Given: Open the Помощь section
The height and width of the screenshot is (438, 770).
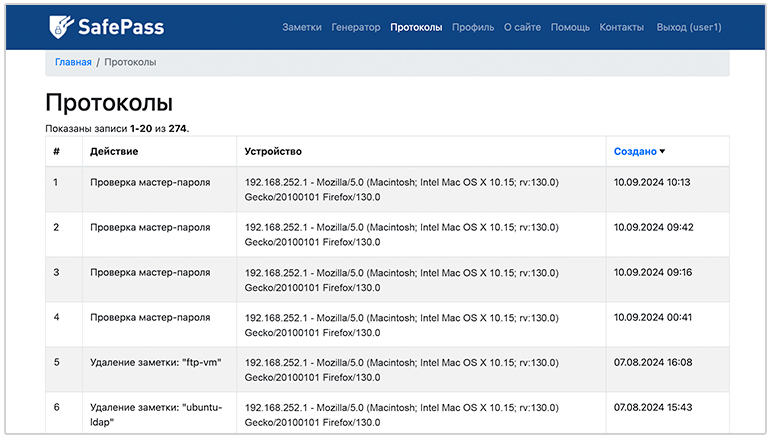Looking at the screenshot, I should coord(570,27).
